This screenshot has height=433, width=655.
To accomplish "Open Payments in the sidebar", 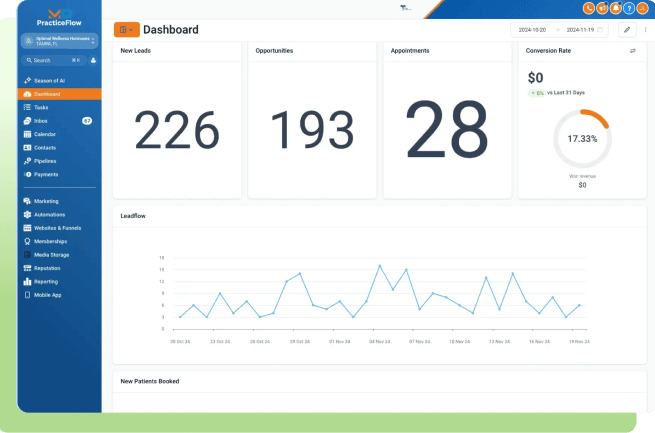I will (x=59, y=174).
